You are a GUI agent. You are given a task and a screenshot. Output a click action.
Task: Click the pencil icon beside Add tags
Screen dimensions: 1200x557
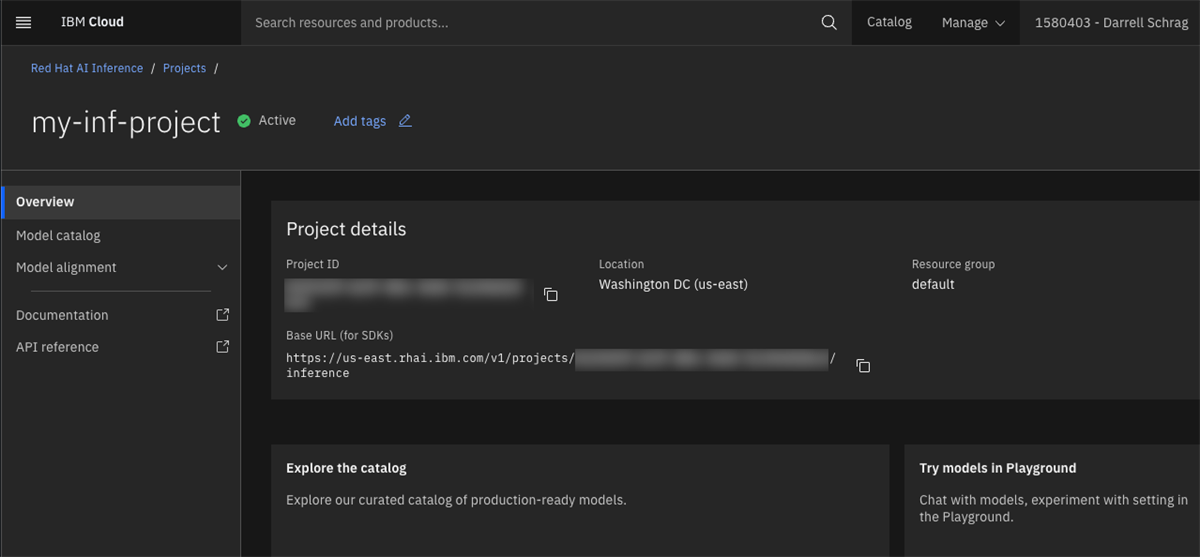click(x=405, y=121)
